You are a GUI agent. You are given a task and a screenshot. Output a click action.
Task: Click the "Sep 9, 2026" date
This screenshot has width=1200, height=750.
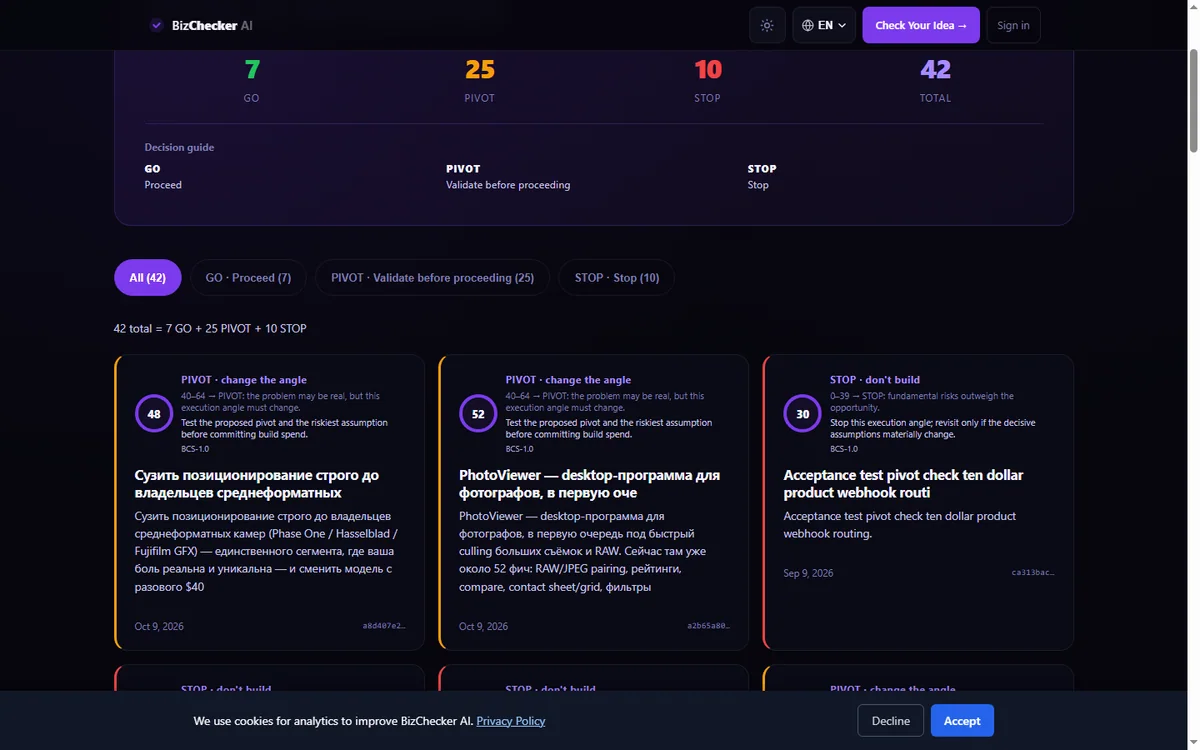tap(808, 573)
